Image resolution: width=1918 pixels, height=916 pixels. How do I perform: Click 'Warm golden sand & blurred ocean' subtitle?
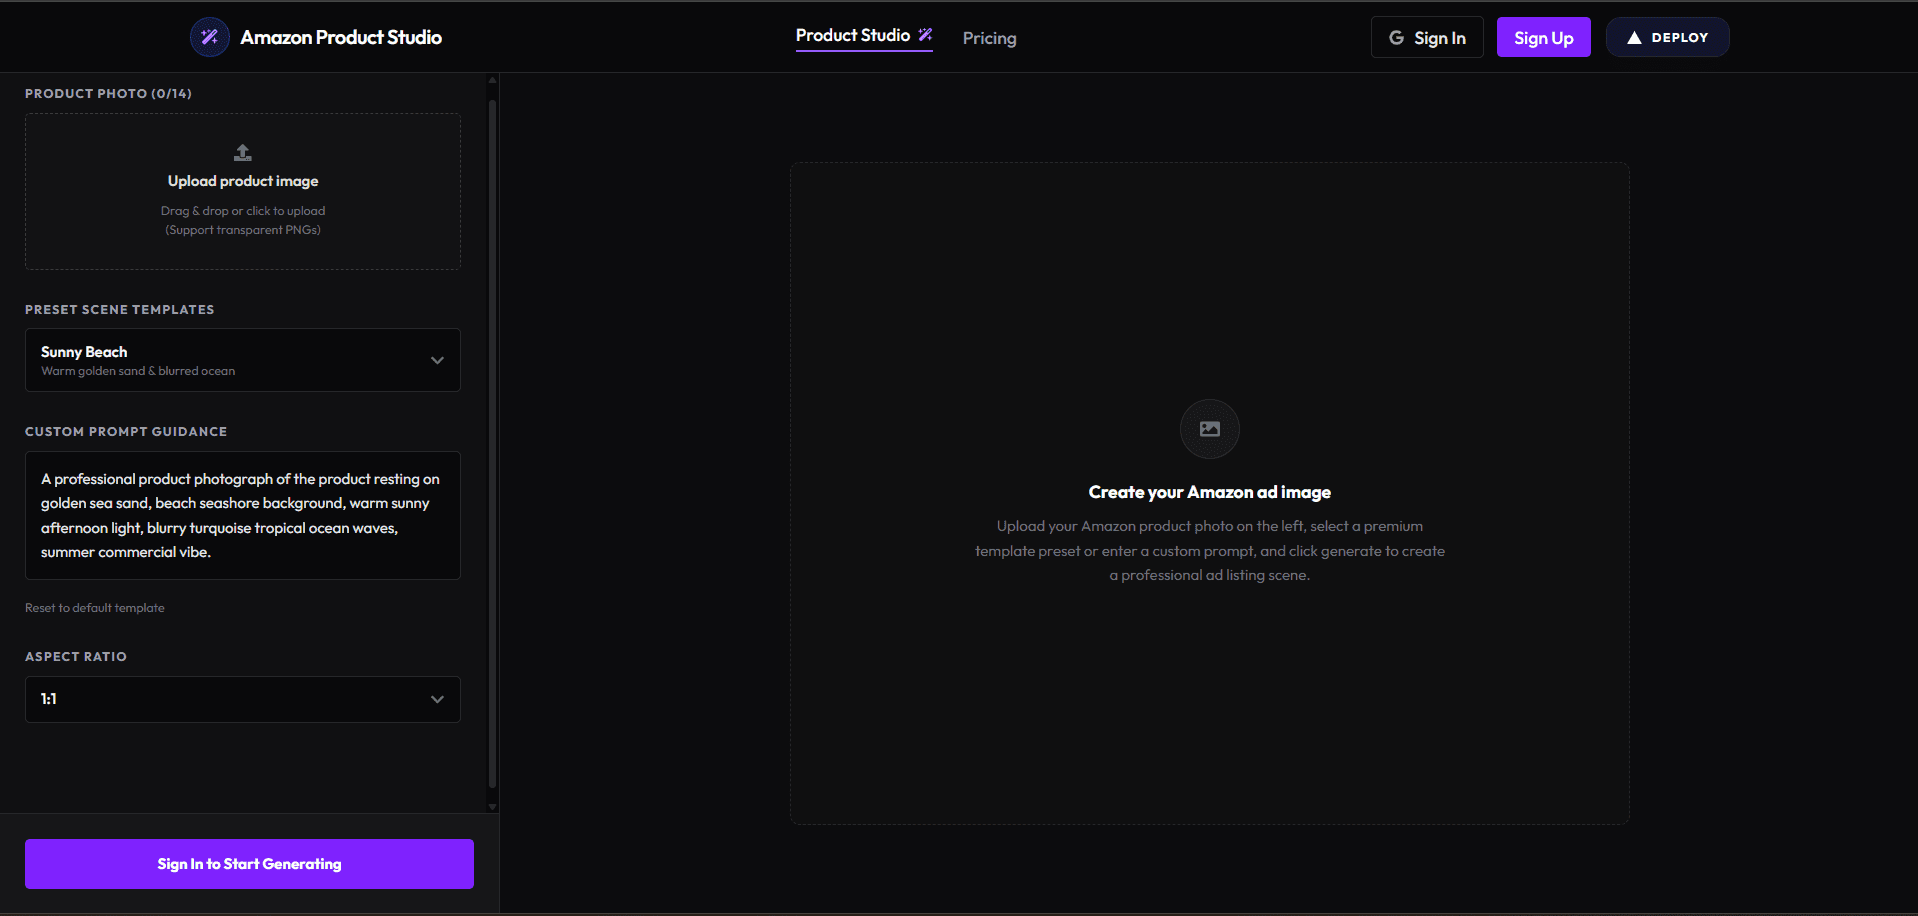pyautogui.click(x=138, y=371)
